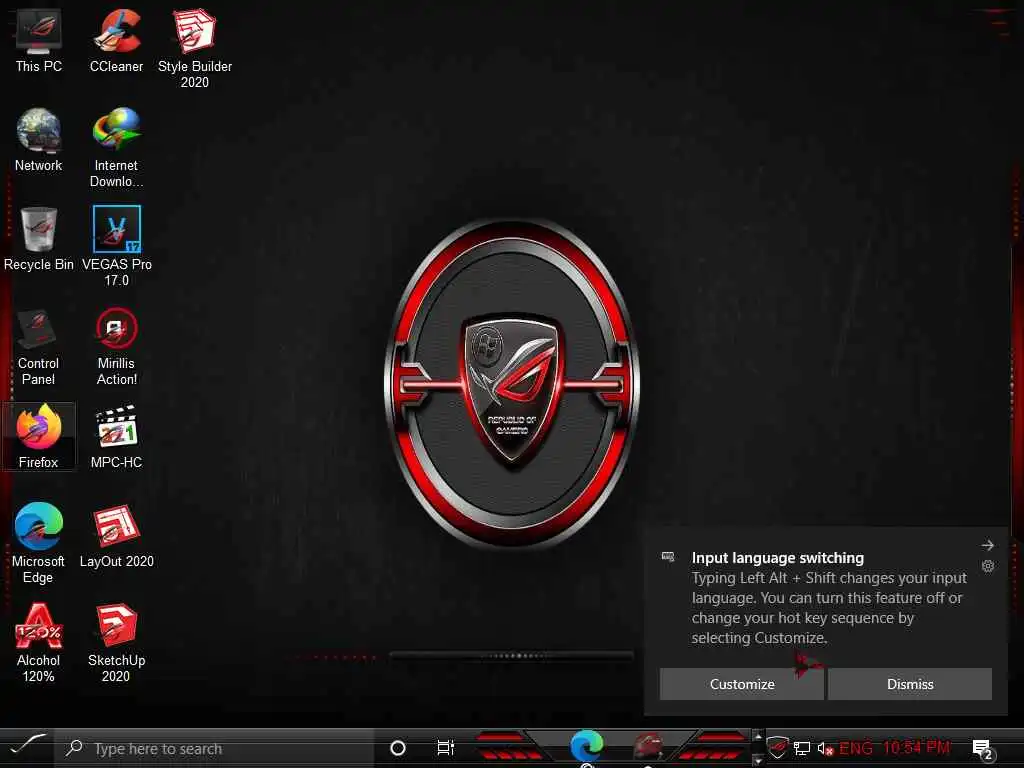Open Action Center notifications icon

[982, 748]
